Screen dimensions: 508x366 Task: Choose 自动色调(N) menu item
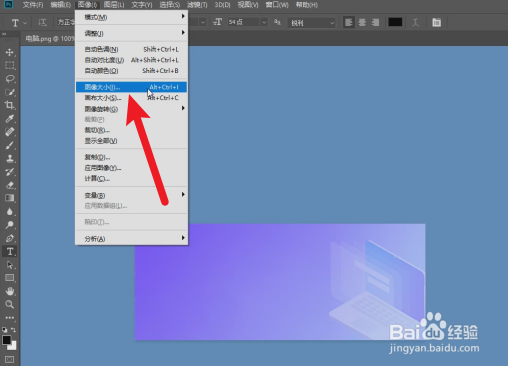(x=131, y=49)
